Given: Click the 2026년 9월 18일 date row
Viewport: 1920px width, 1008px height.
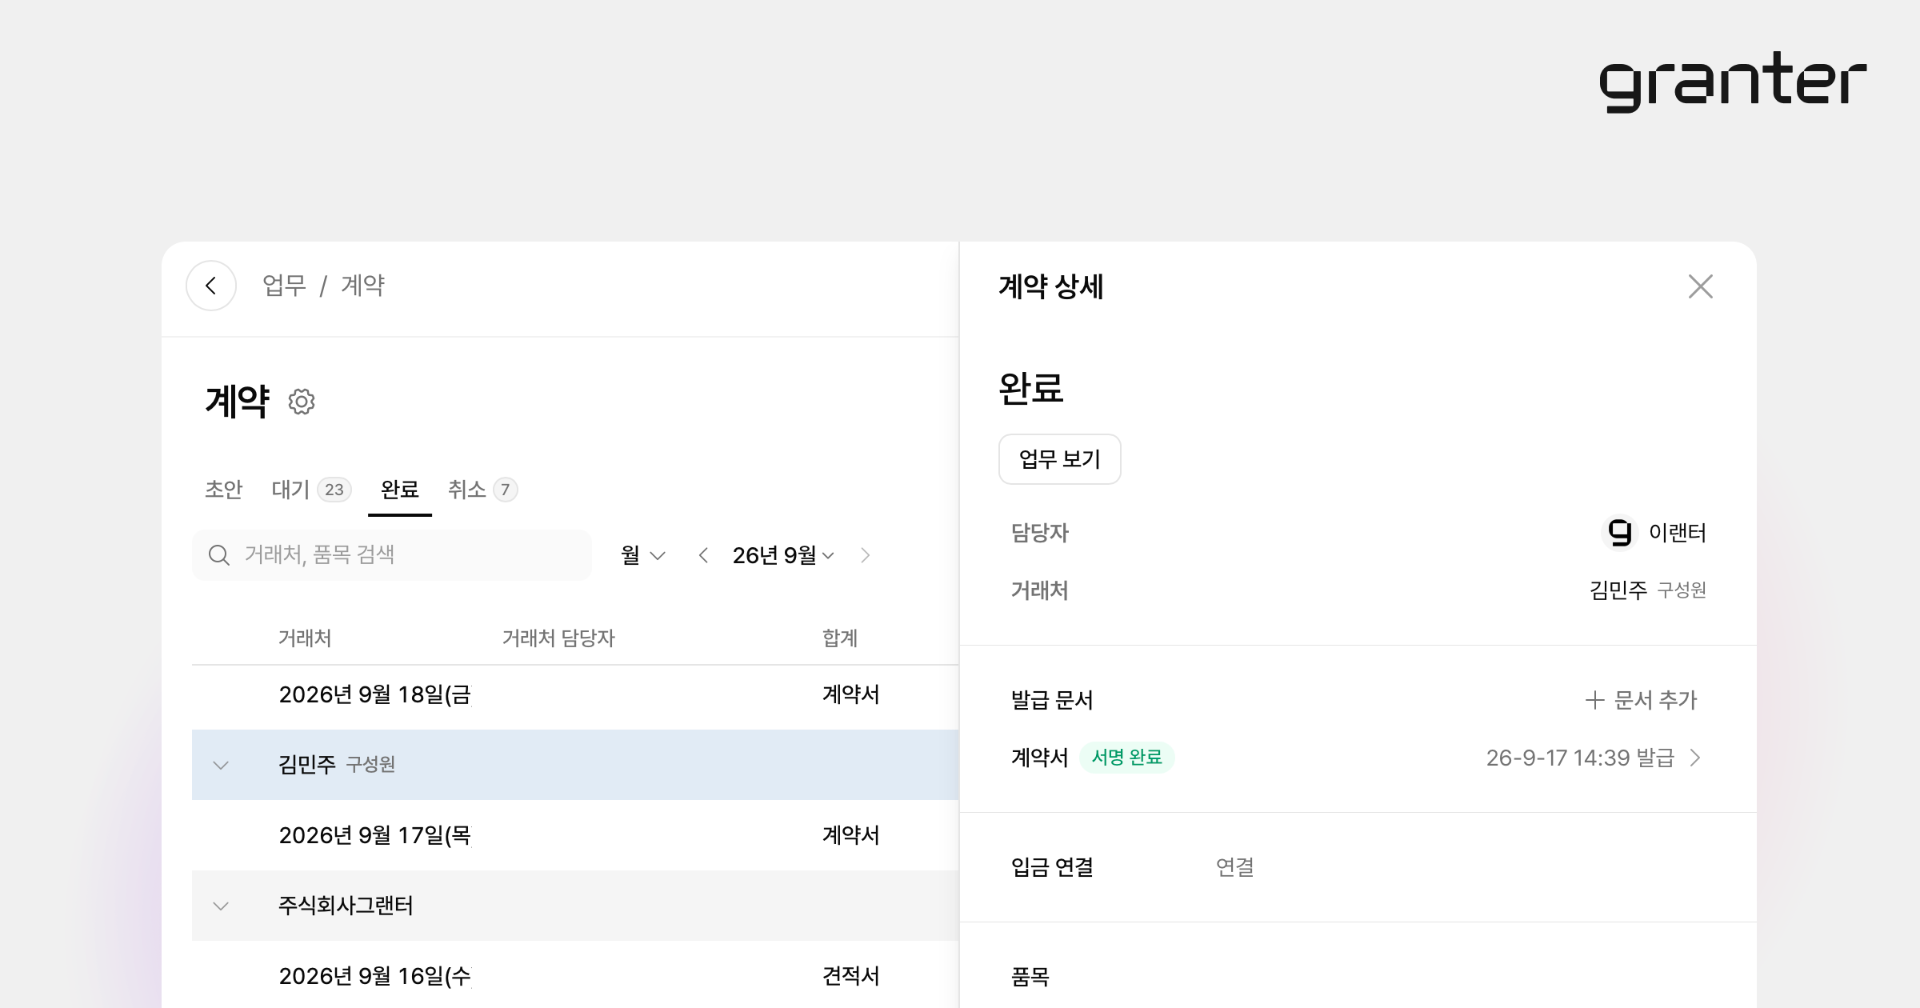Looking at the screenshot, I should point(374,695).
